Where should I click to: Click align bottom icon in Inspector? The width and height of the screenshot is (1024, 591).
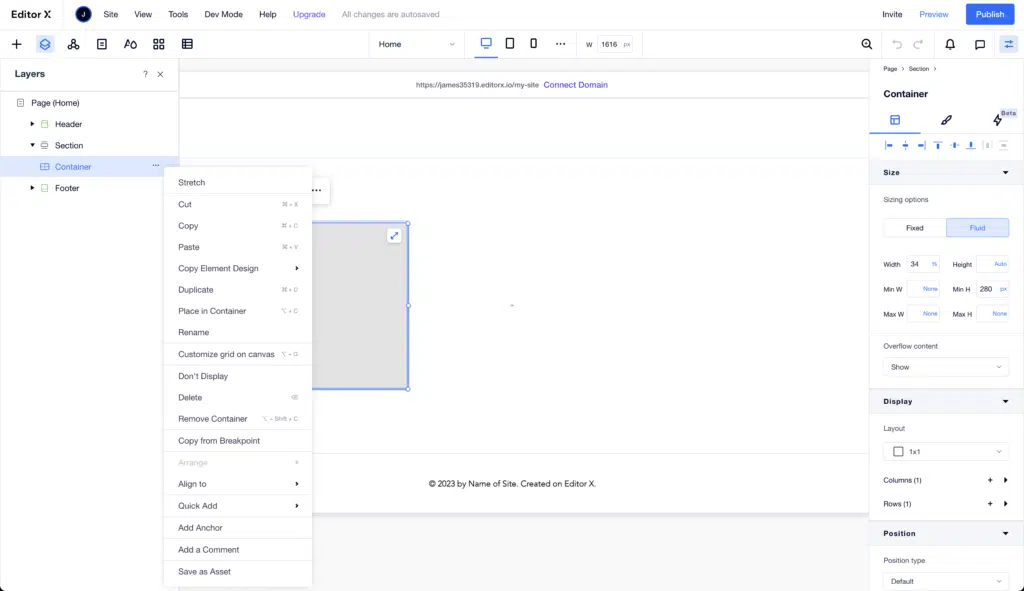tap(971, 145)
